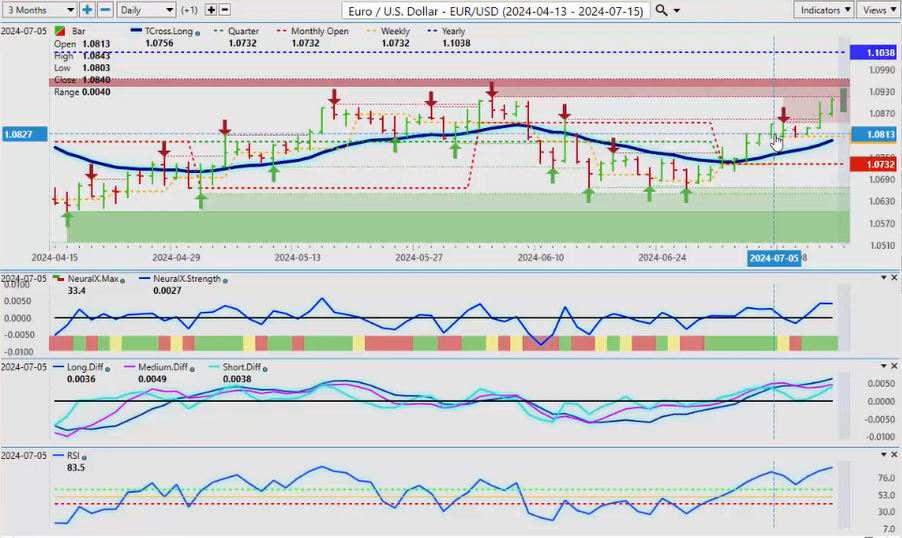Click the blue plus zoom-in button
This screenshot has height=538, width=902.
tap(87, 10)
